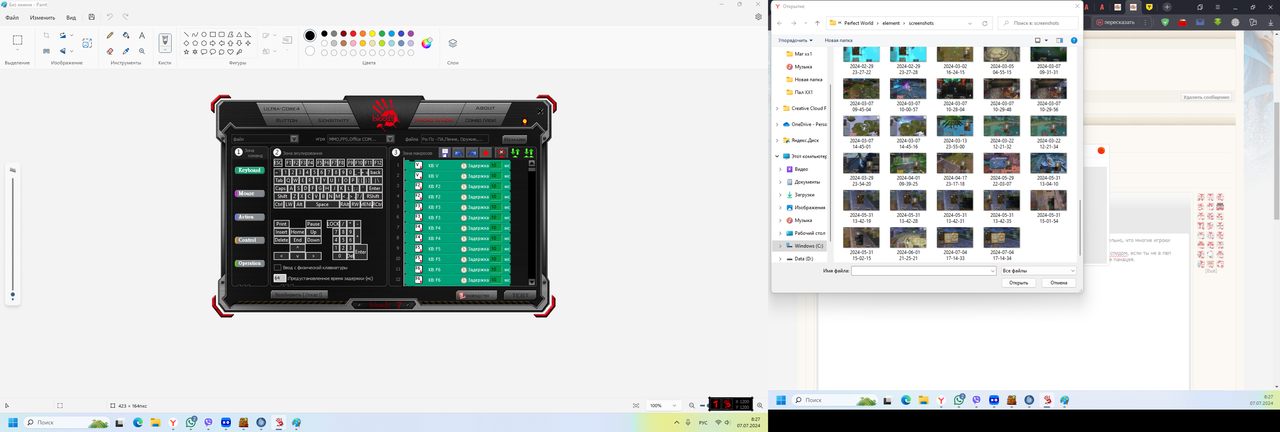
Task: Toggle the physical keyboard input checkbox
Action: coord(277,267)
